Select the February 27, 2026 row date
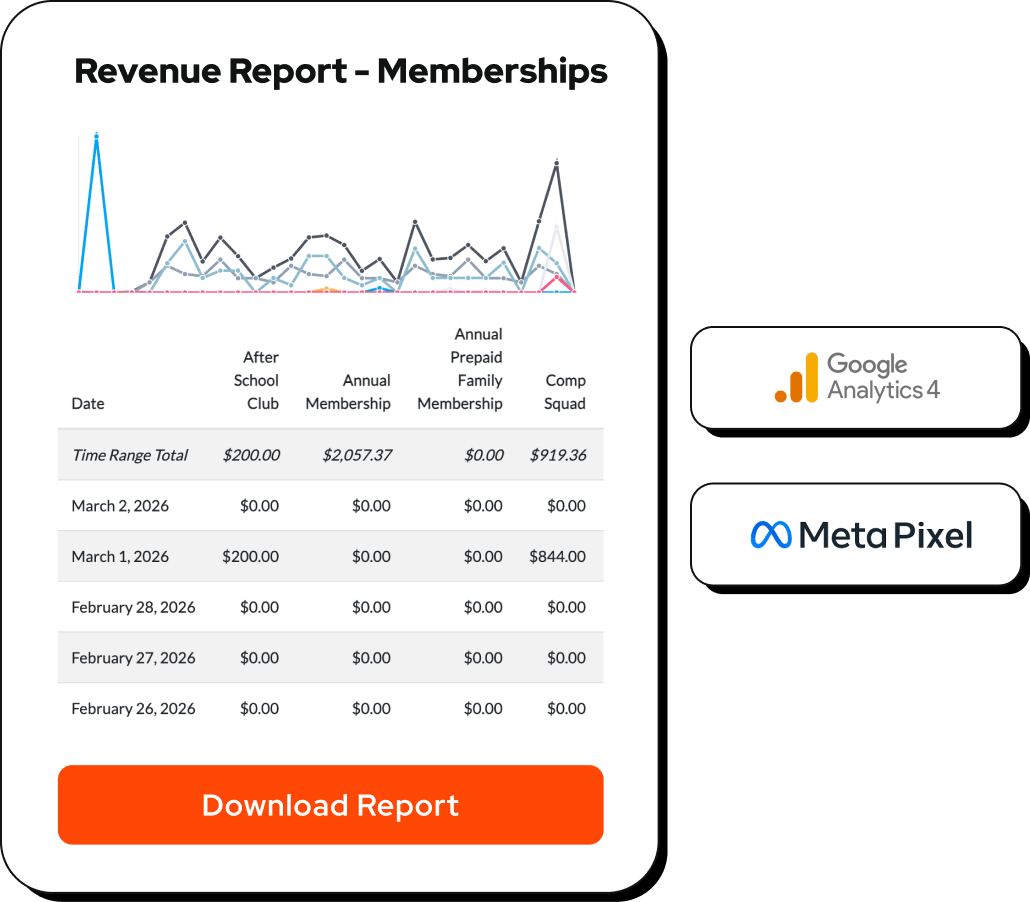 tap(133, 658)
